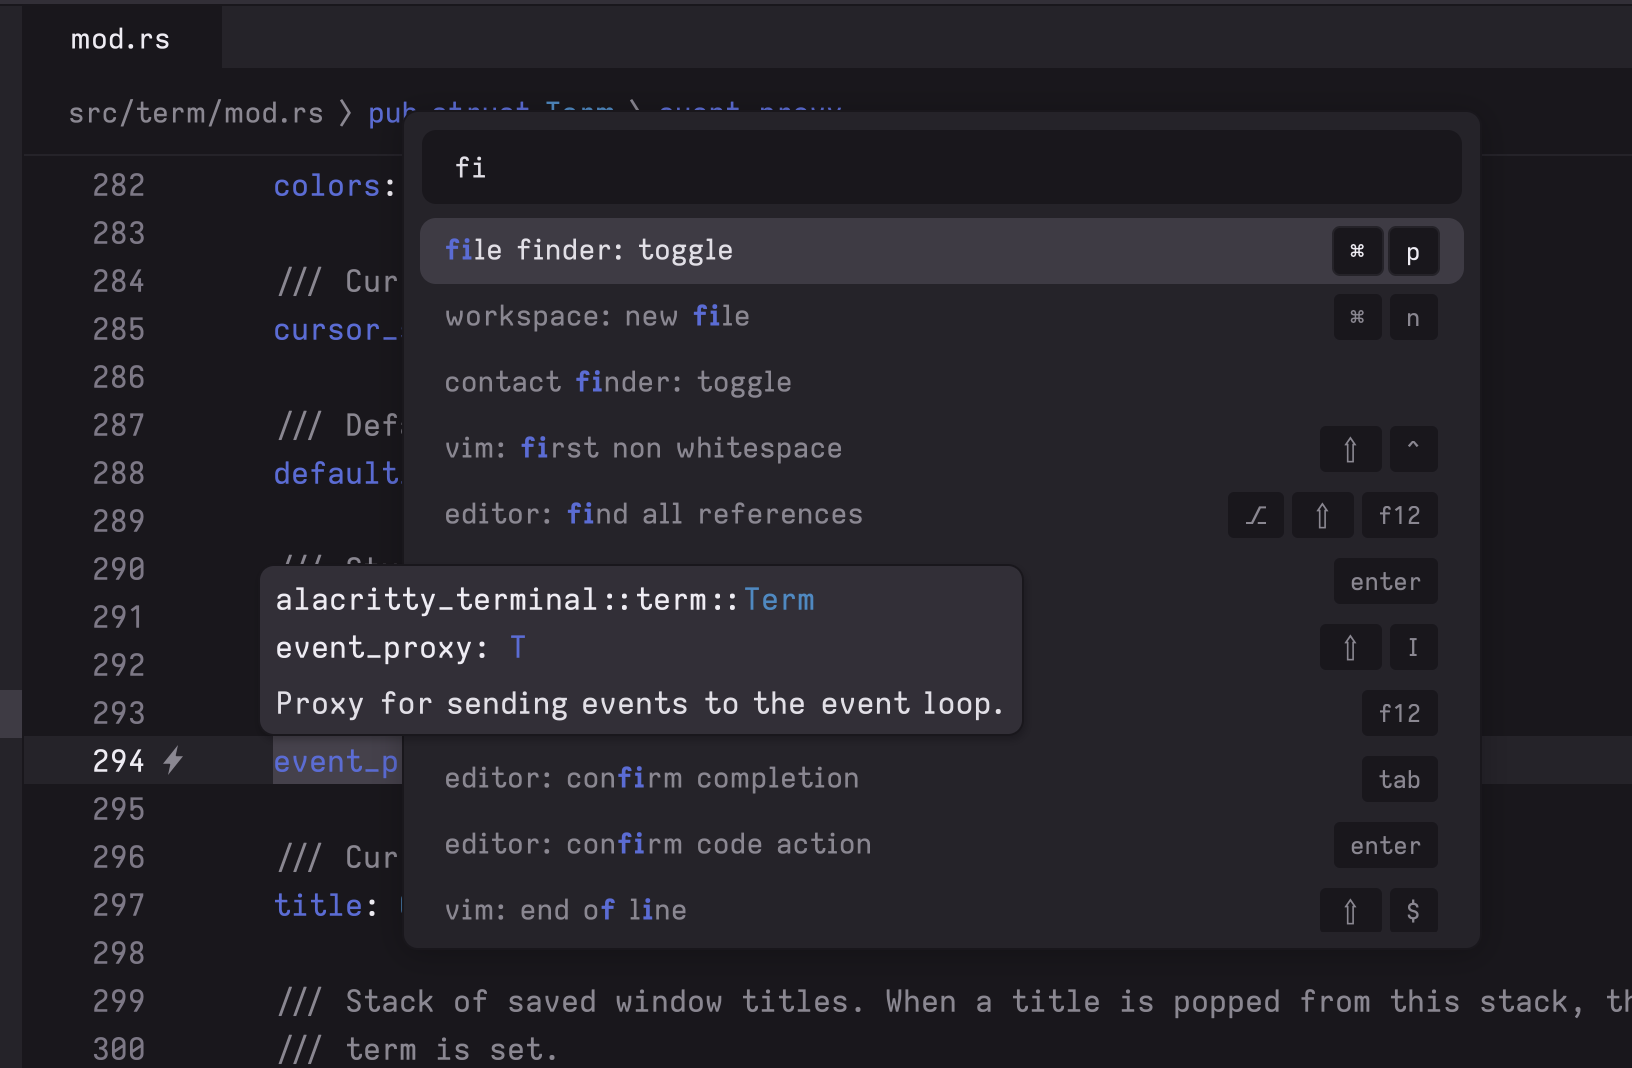Click the "n" key badge beside workspace new file
The height and width of the screenshot is (1068, 1632).
[1414, 317]
